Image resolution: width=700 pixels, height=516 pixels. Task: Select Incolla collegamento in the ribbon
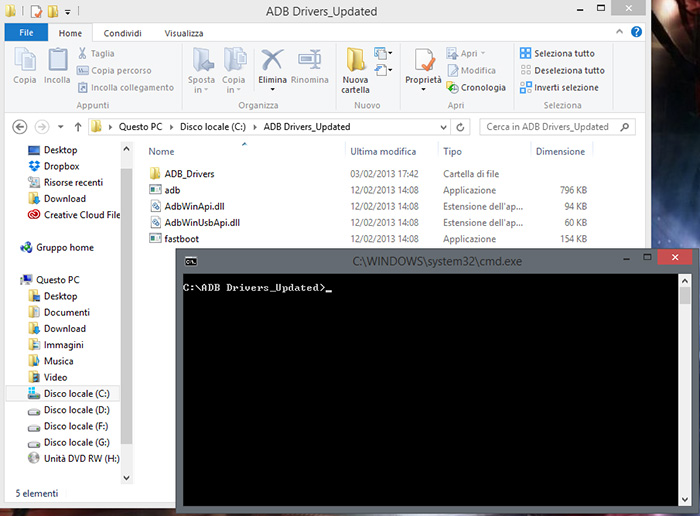point(126,87)
